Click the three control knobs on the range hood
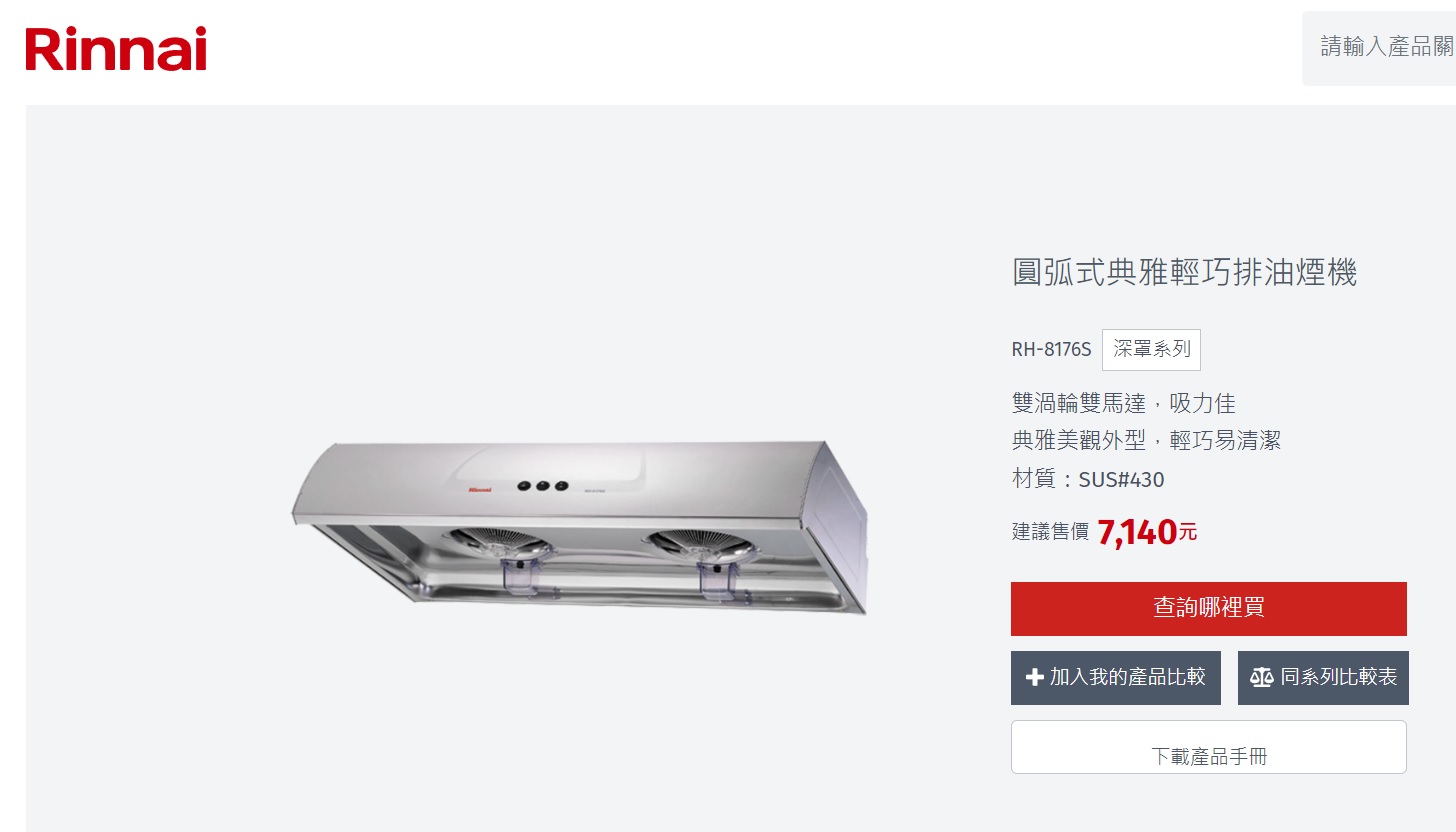This screenshot has width=1456, height=832. [x=543, y=486]
